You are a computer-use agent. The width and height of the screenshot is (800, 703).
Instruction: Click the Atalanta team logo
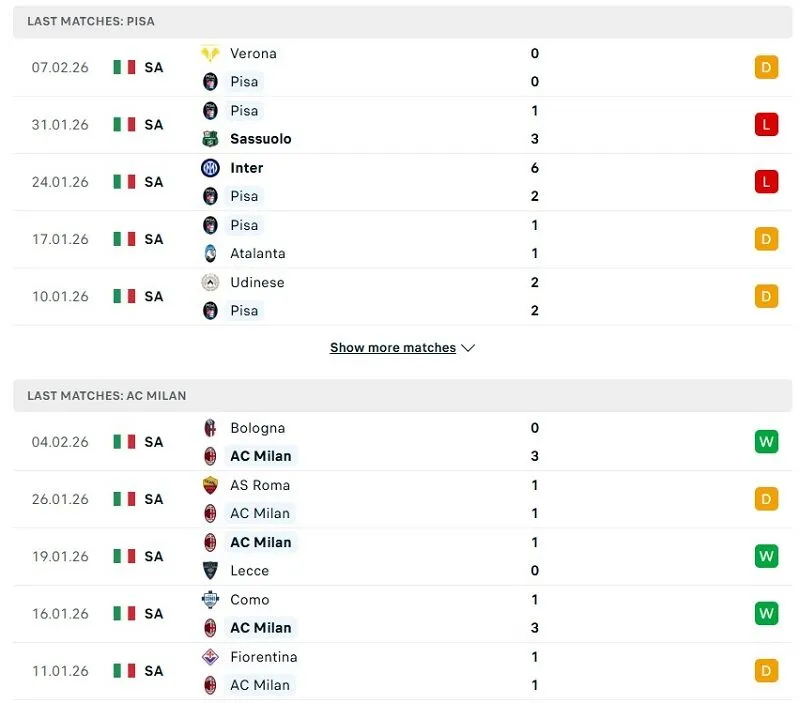pos(210,254)
